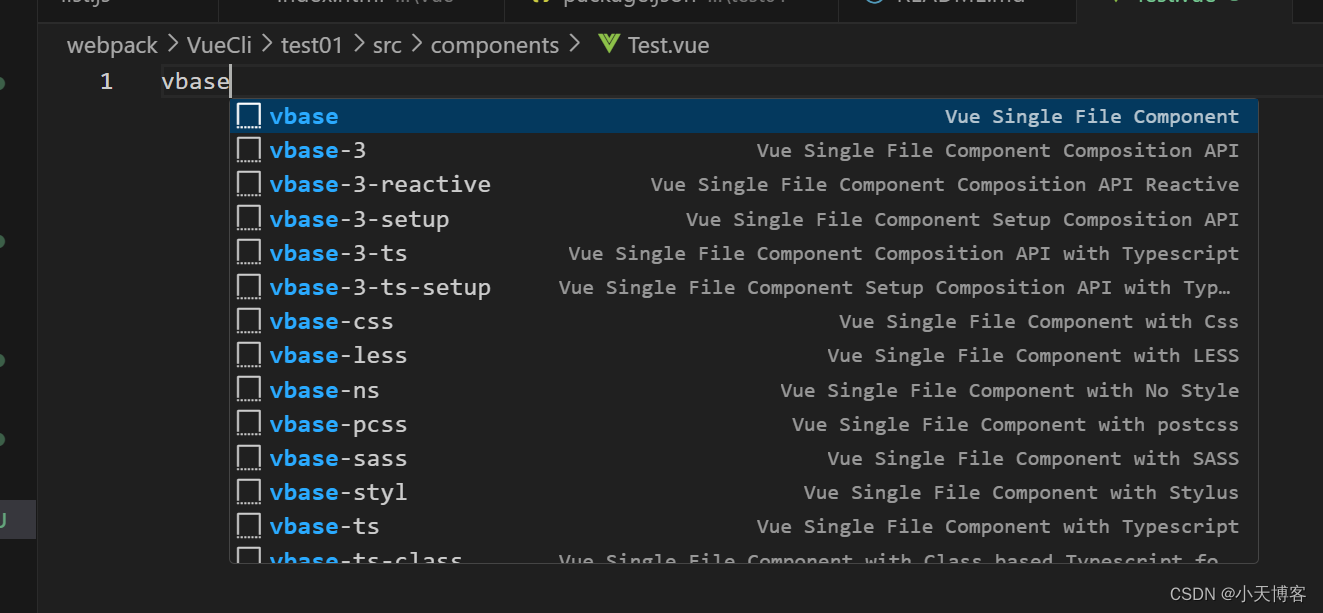The image size is (1323, 613).
Task: Click the snippet icon beside vbase-styl
Action: tap(248, 492)
